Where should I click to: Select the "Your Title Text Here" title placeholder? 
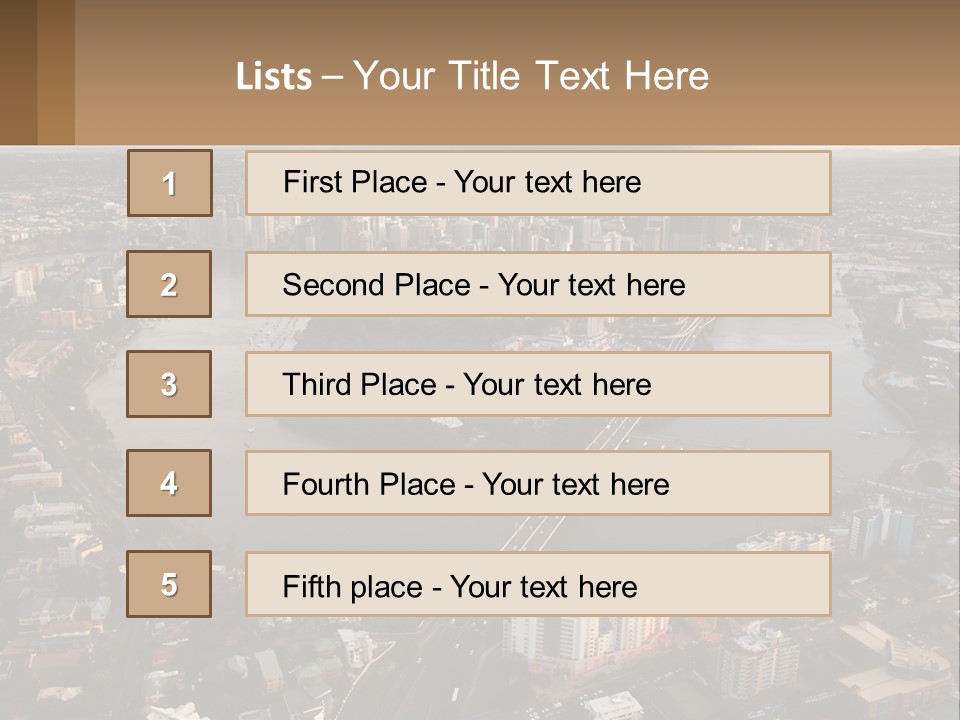tap(531, 76)
